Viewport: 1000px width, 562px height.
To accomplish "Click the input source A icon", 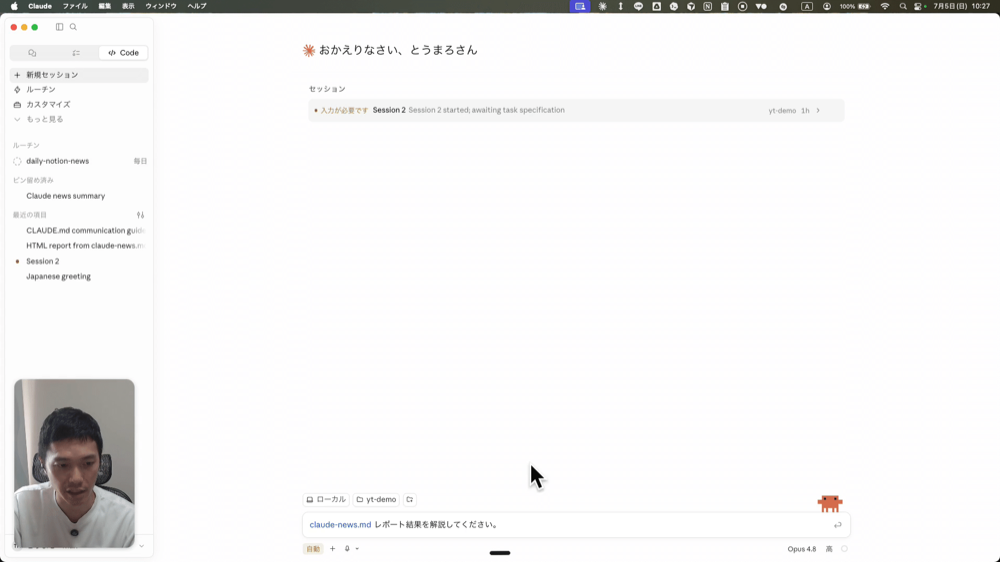I will click(807, 6).
